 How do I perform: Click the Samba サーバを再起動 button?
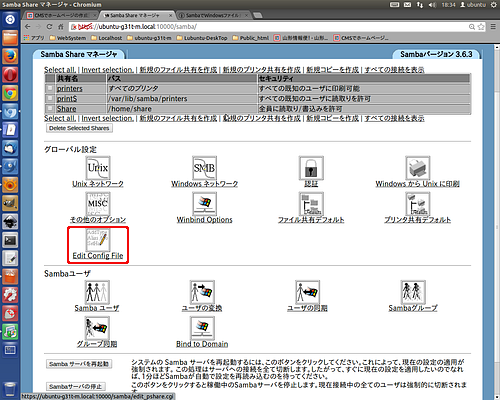coord(79,364)
